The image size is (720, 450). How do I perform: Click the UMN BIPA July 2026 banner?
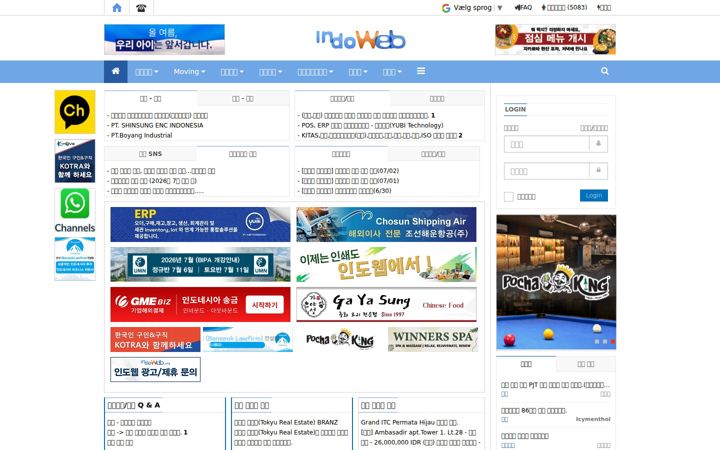[x=200, y=264]
